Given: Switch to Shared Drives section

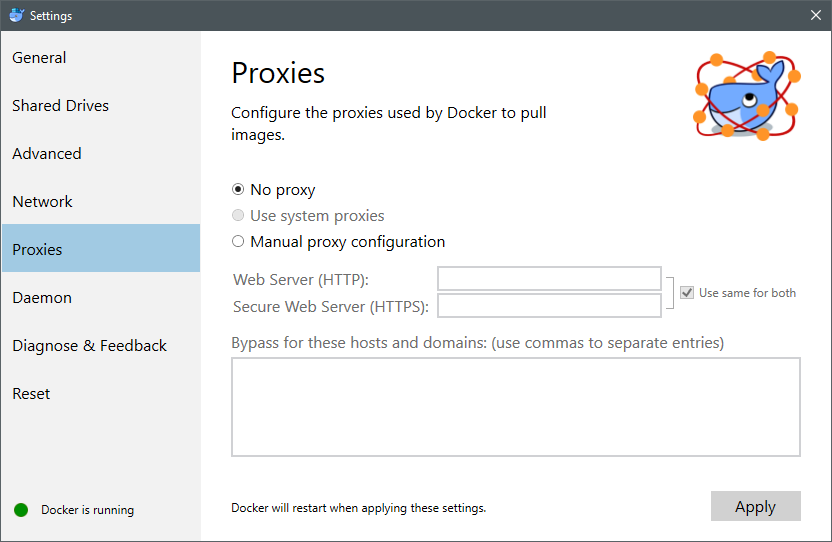Looking at the screenshot, I should point(61,106).
